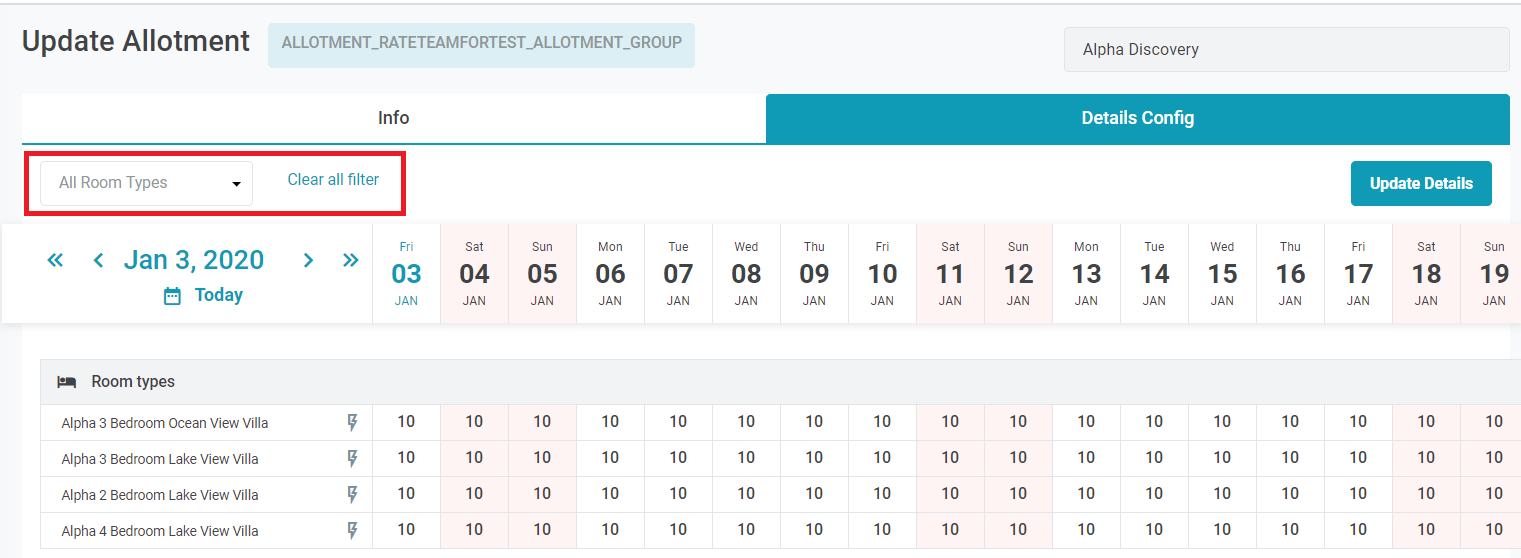Click lightning icon for Alpha 3 Bedroom Ocean View Villa
Image resolution: width=1521 pixels, height=558 pixels.
352,423
